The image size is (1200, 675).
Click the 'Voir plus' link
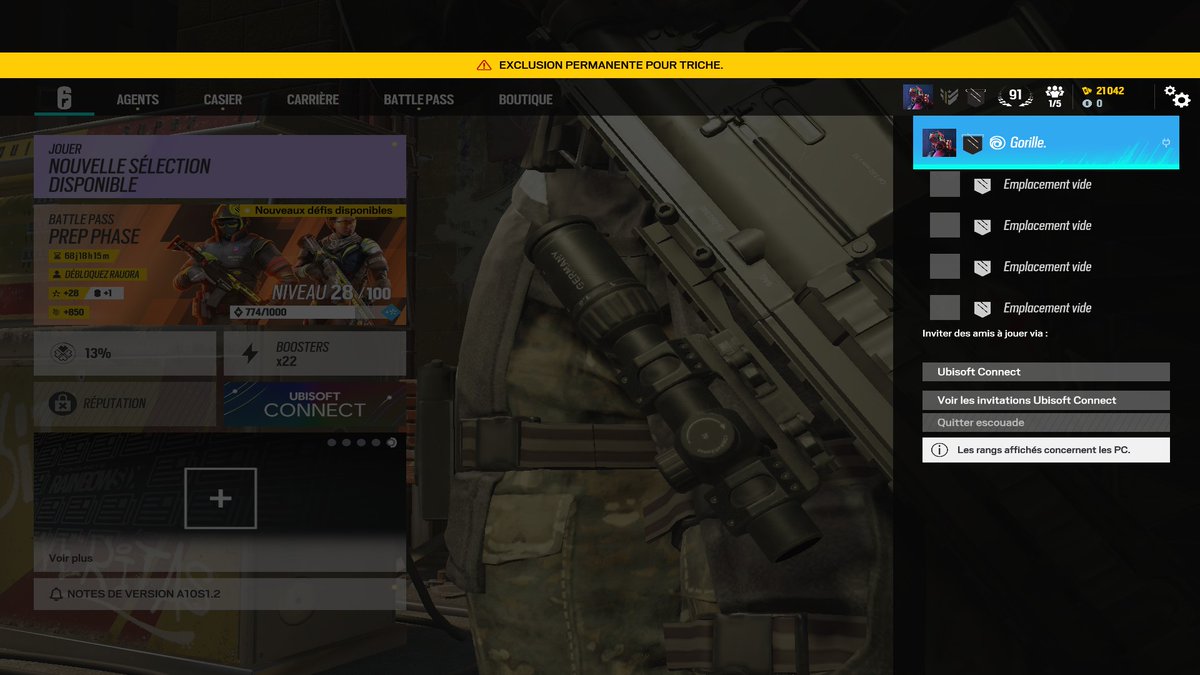(71, 558)
